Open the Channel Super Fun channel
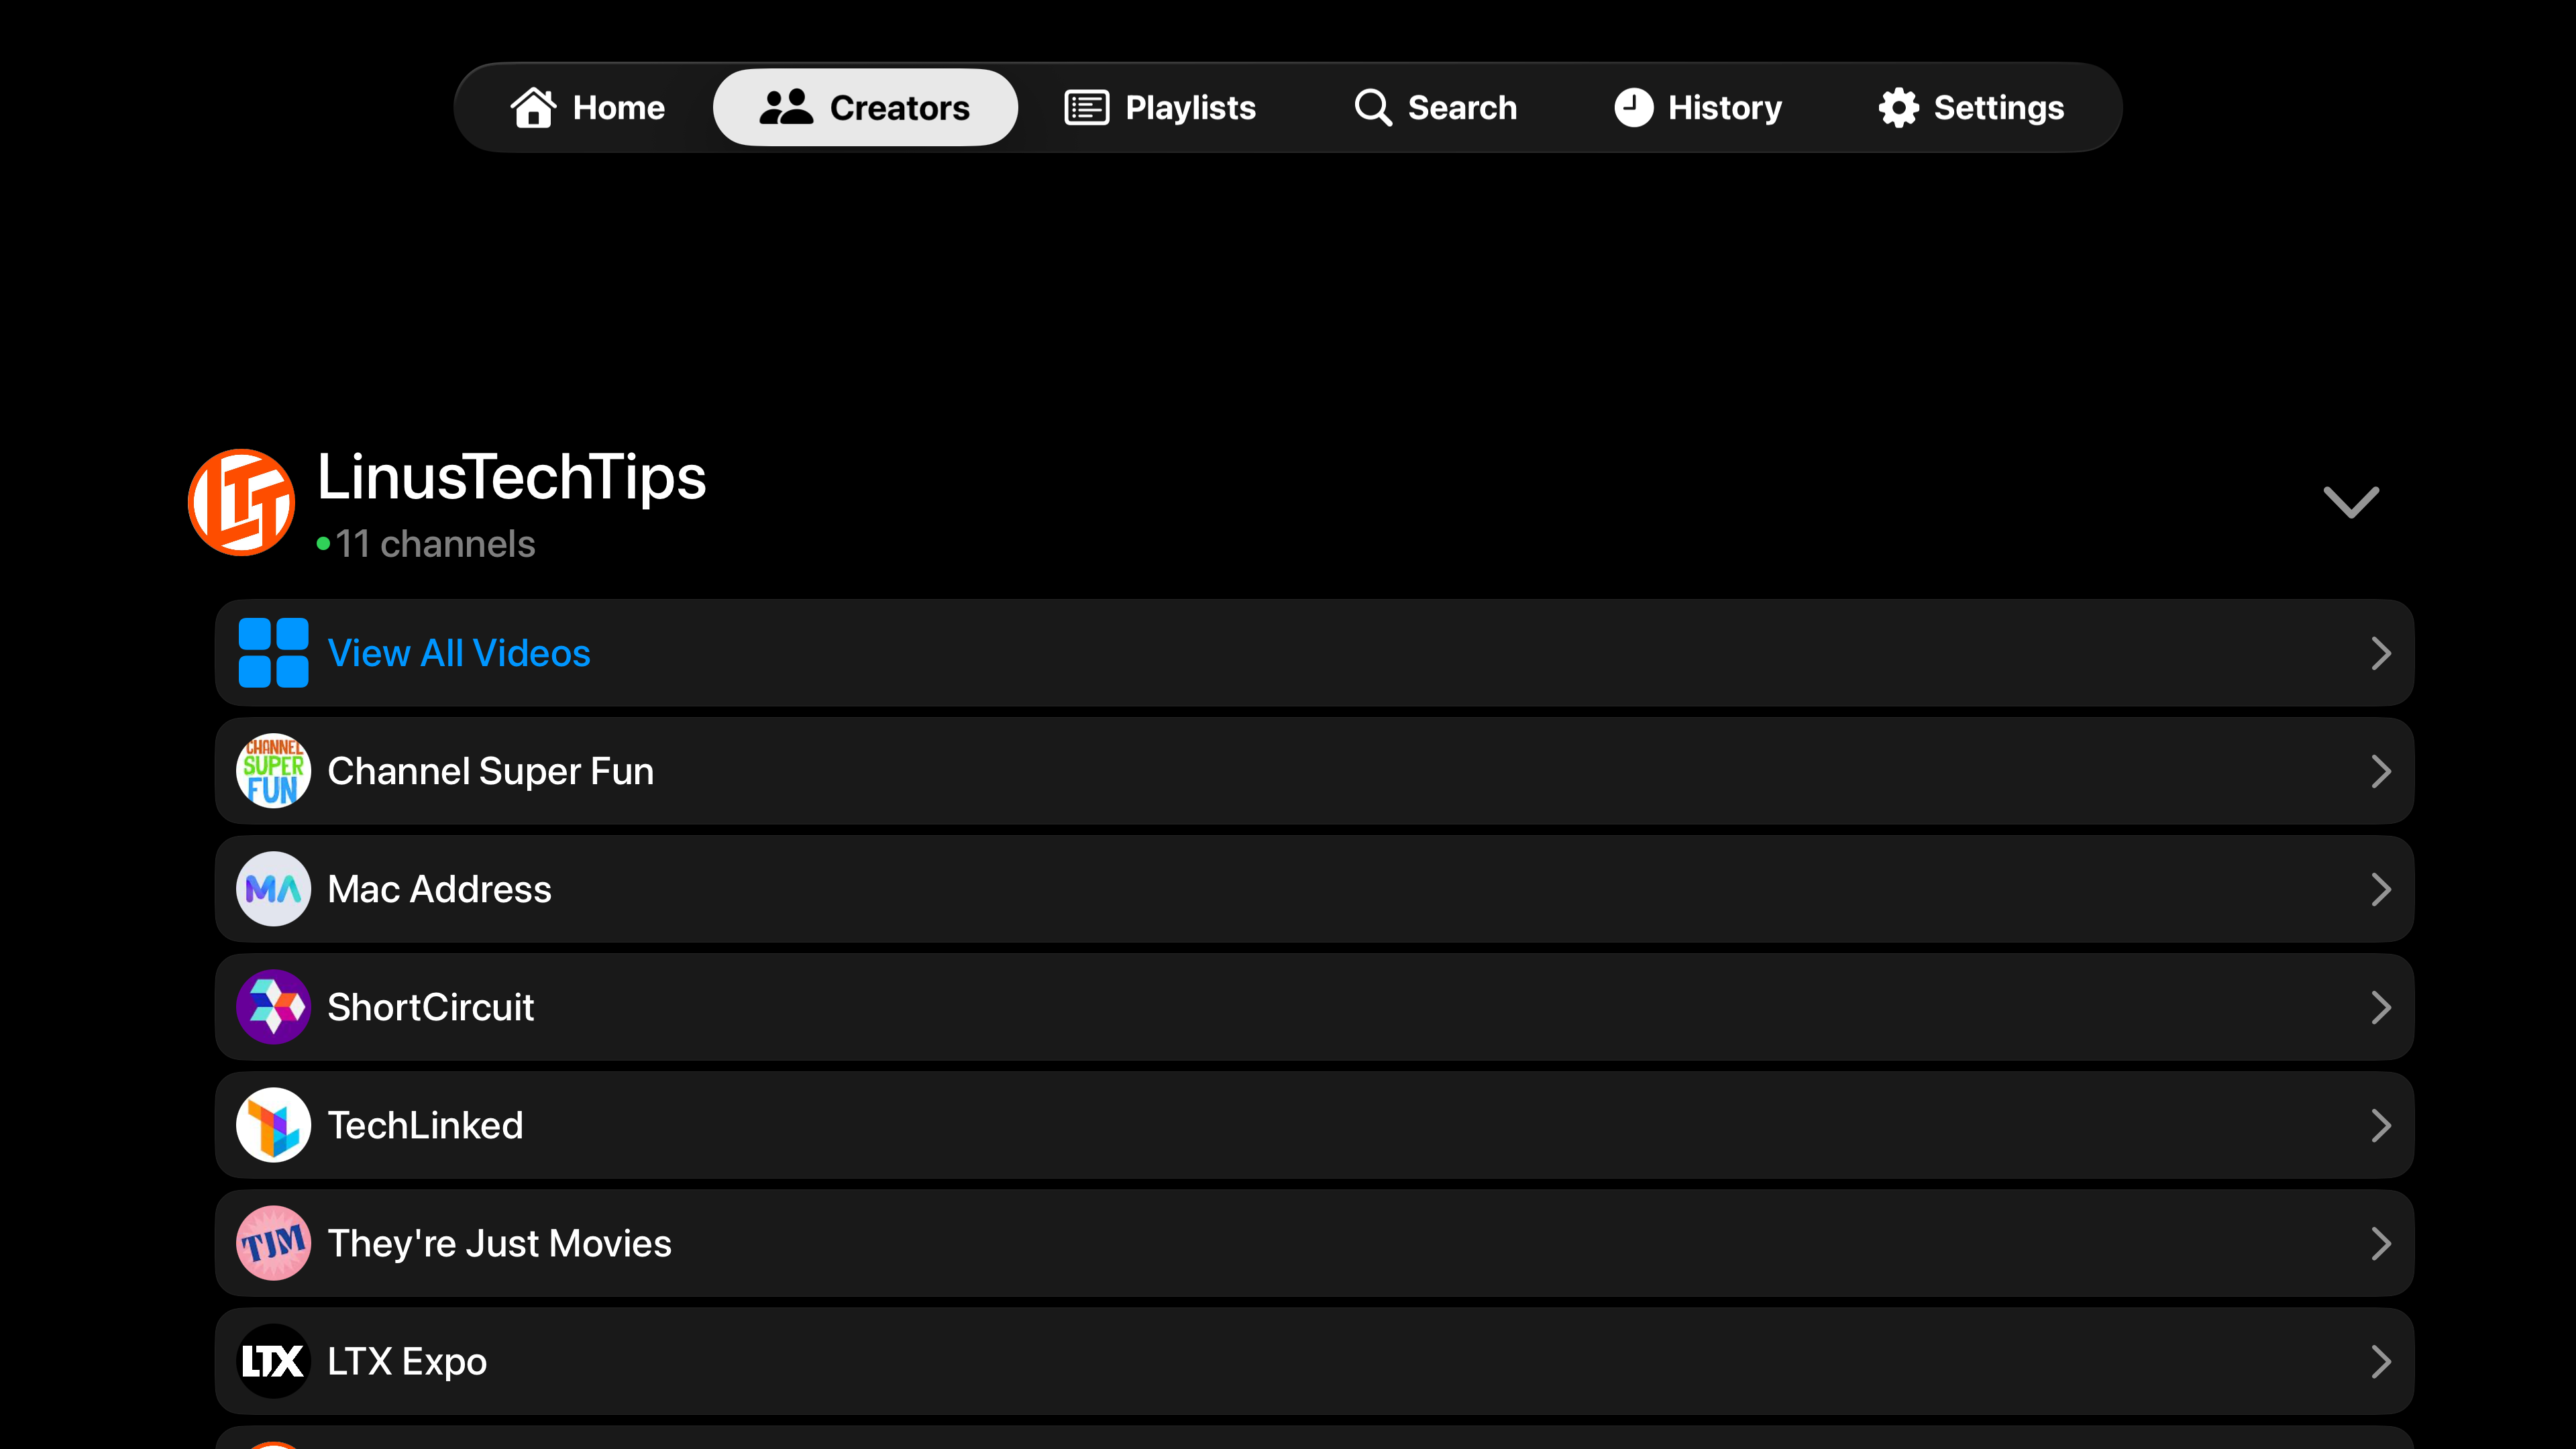The height and width of the screenshot is (1449, 2576). 1314,771
